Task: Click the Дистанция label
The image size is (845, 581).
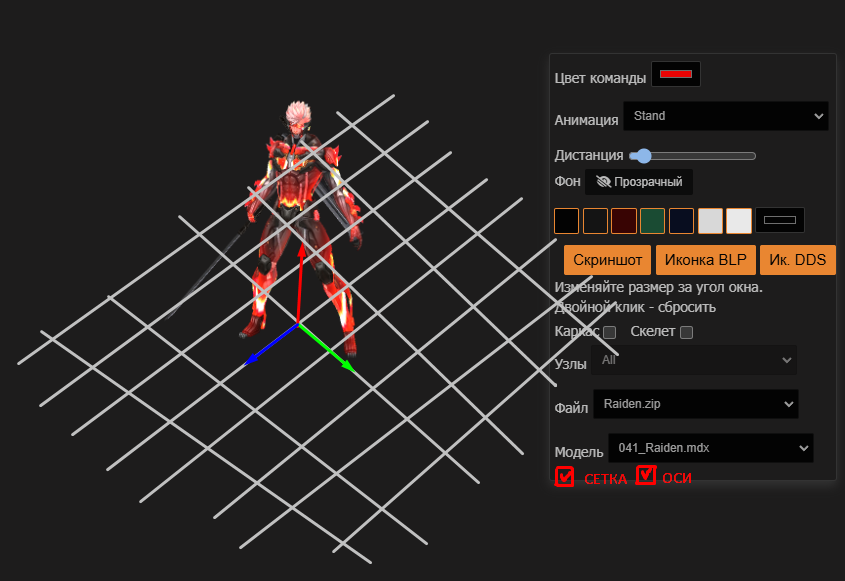Action: [588, 155]
